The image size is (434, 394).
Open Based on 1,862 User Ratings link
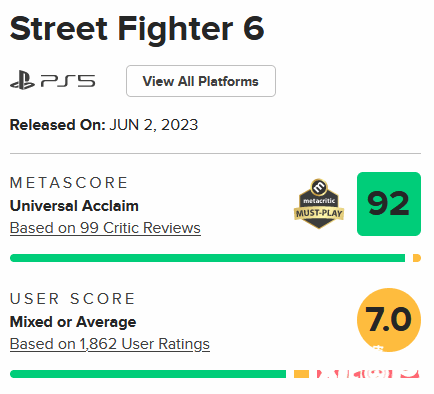pos(110,344)
